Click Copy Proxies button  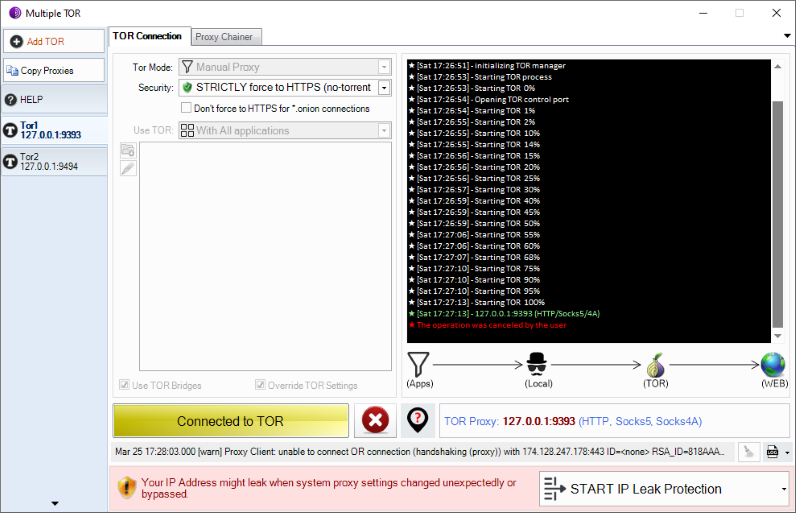(54, 71)
